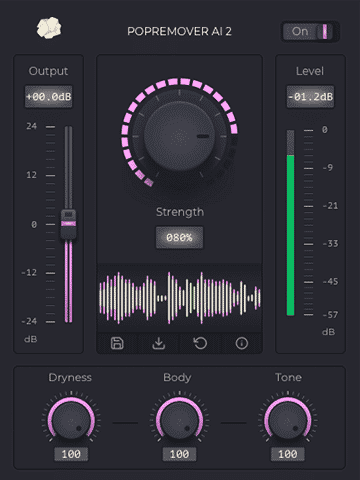Viewport: 360px width, 480px height.
Task: Select the Strength 080% value field
Action: pyautogui.click(x=179, y=237)
